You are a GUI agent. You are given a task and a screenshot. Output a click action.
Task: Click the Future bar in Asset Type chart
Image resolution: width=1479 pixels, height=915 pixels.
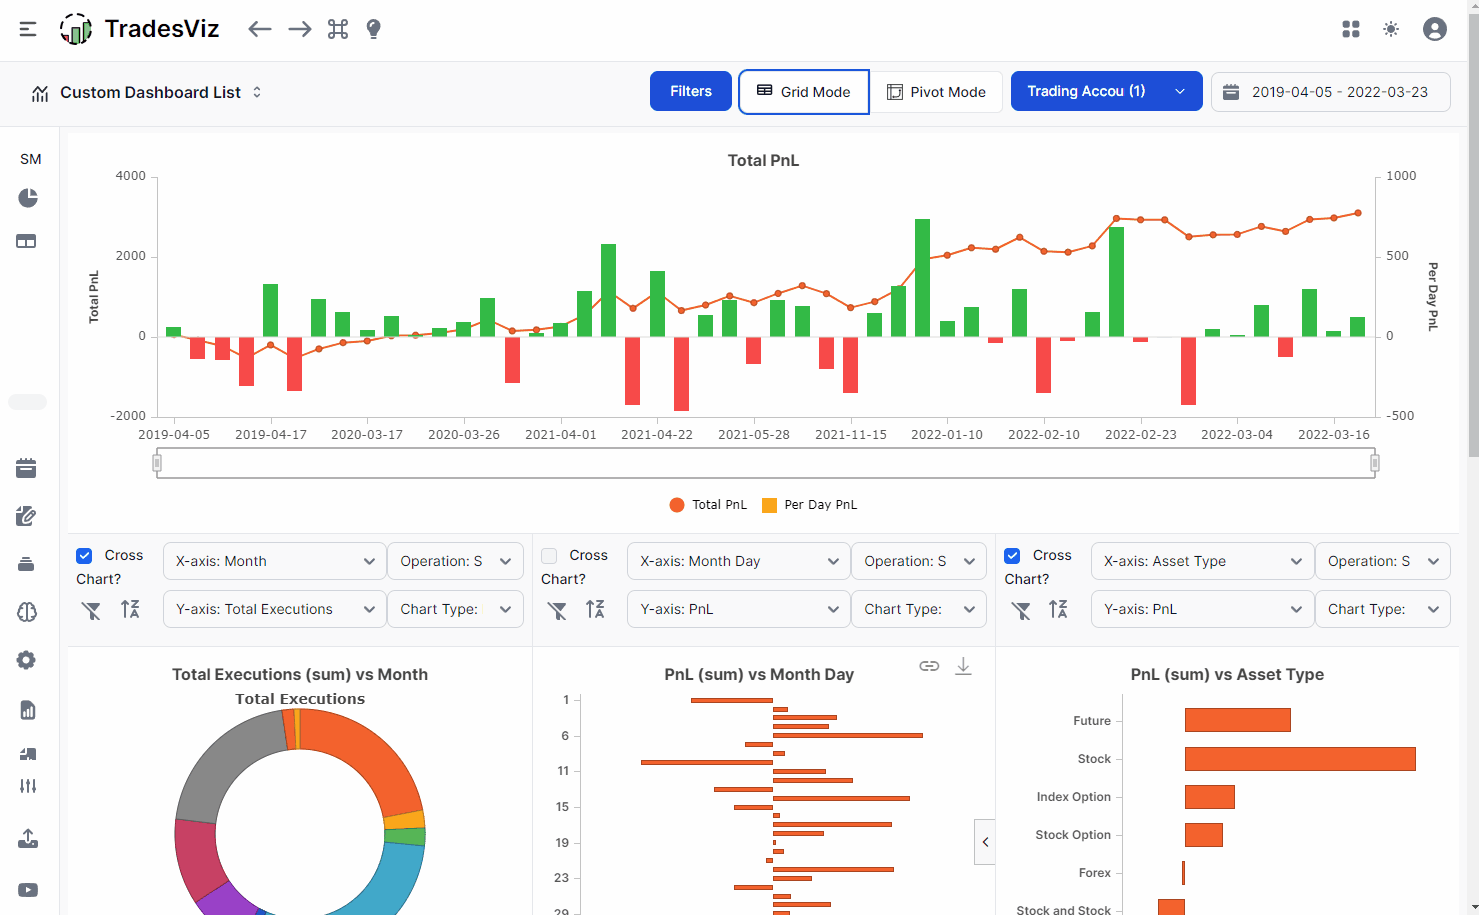[1238, 720]
